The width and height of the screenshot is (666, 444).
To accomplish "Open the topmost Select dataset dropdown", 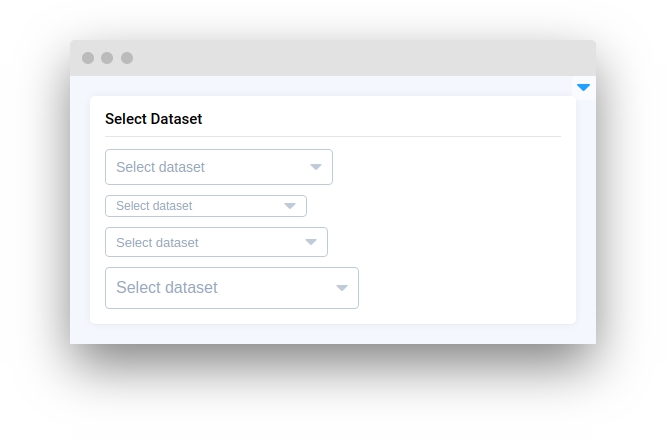I will 218,167.
